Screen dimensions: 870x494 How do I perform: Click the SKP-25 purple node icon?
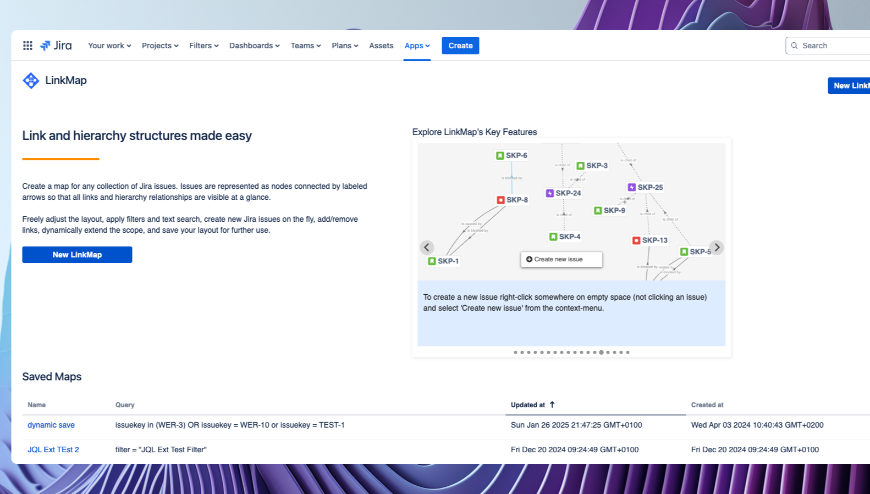pyautogui.click(x=631, y=187)
